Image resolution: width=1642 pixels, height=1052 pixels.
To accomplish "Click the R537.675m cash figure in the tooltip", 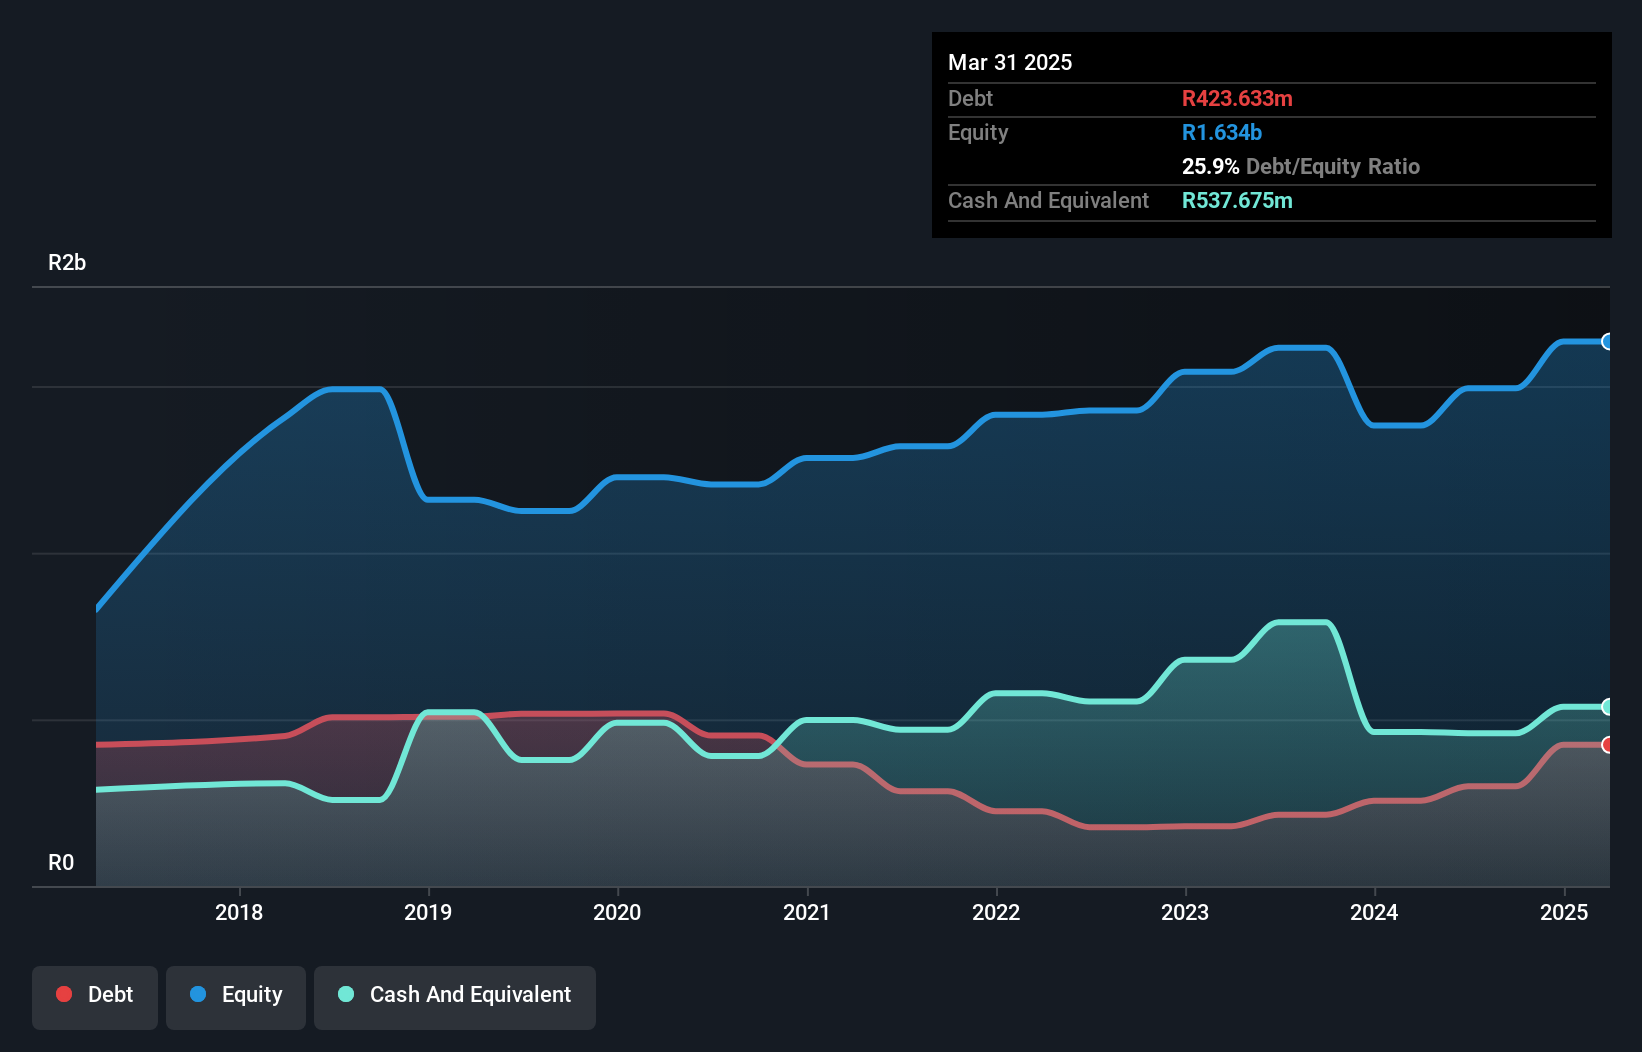I will [1237, 200].
